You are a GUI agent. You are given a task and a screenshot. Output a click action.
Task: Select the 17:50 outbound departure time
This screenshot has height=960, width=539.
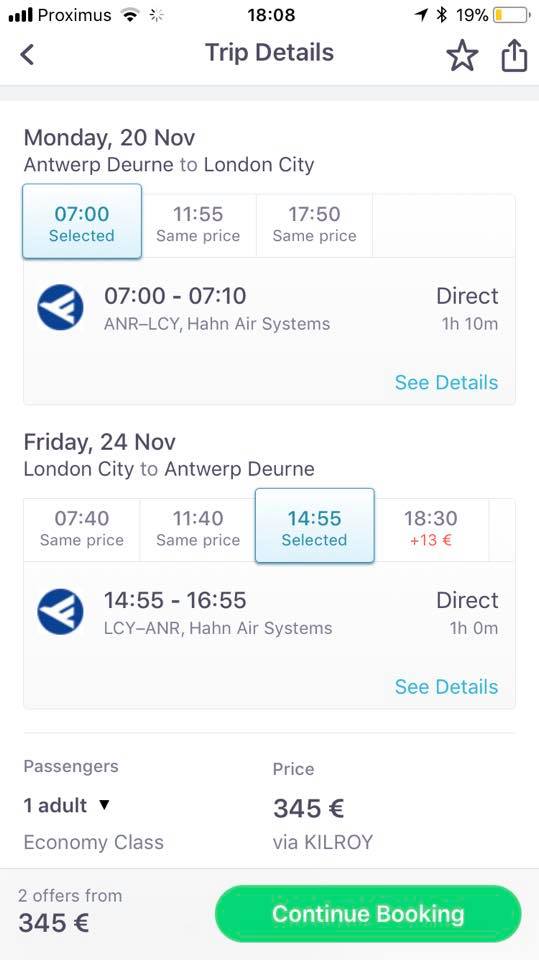[314, 224]
